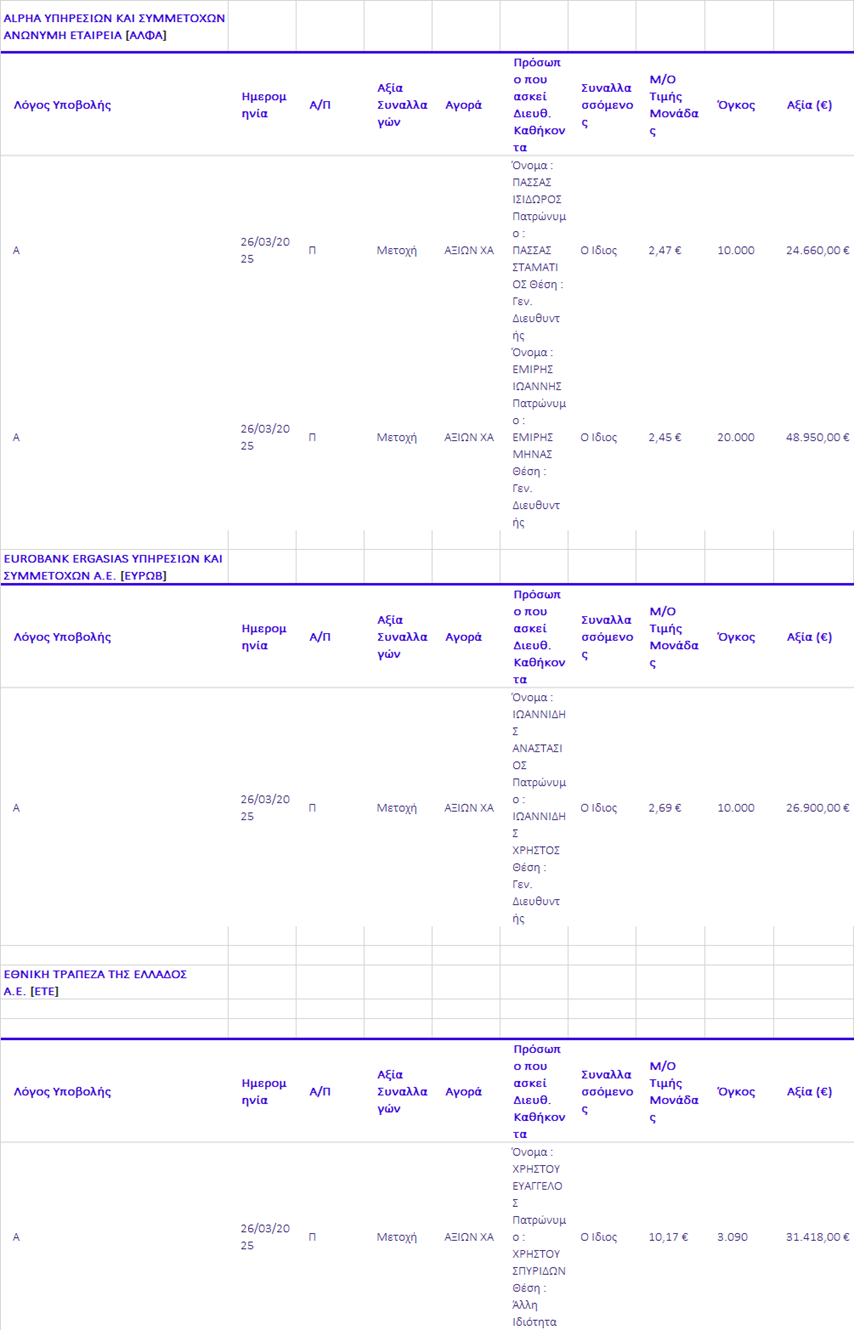The height and width of the screenshot is (1330, 854).
Task: Click Αξία (€) header in ΕΤΕ table
Action: tap(809, 1092)
